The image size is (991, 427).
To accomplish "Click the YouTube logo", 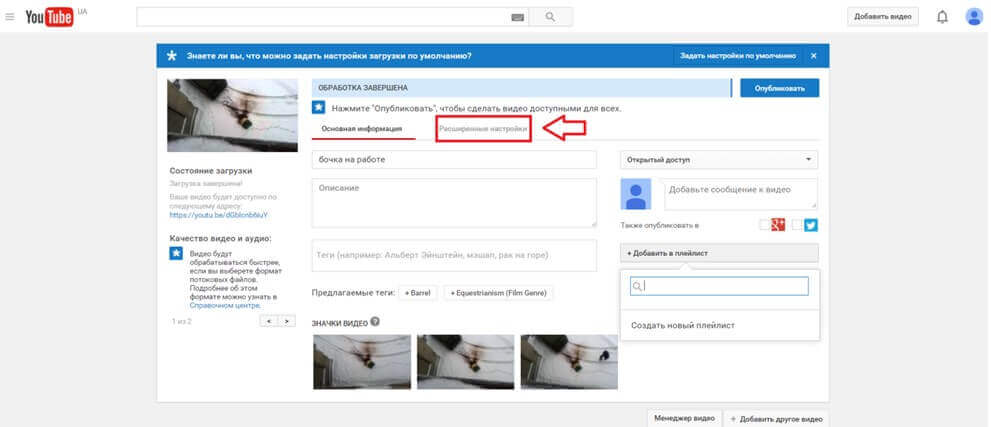I will (x=49, y=17).
